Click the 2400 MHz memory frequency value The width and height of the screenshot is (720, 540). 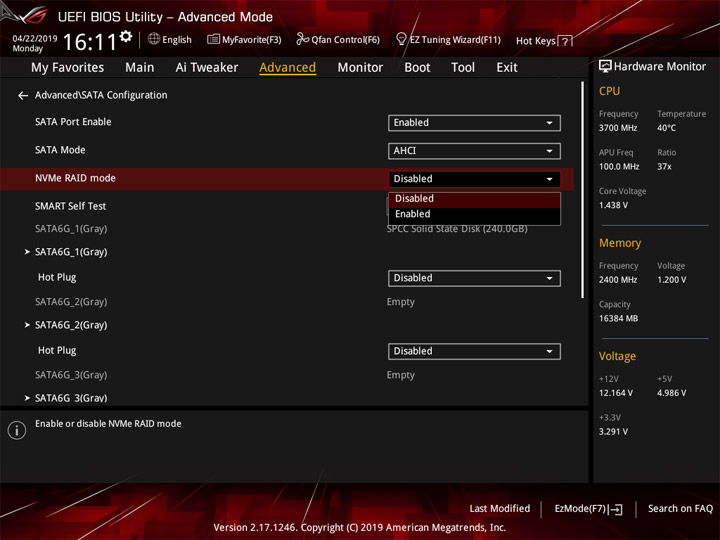618,280
